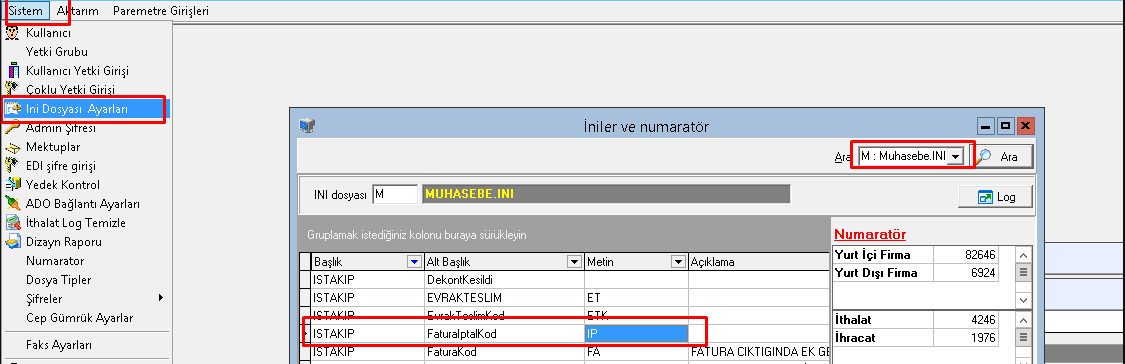This screenshot has height=364, width=1125.
Task: Select Yetki Grubu menu entry
Action: 57,52
